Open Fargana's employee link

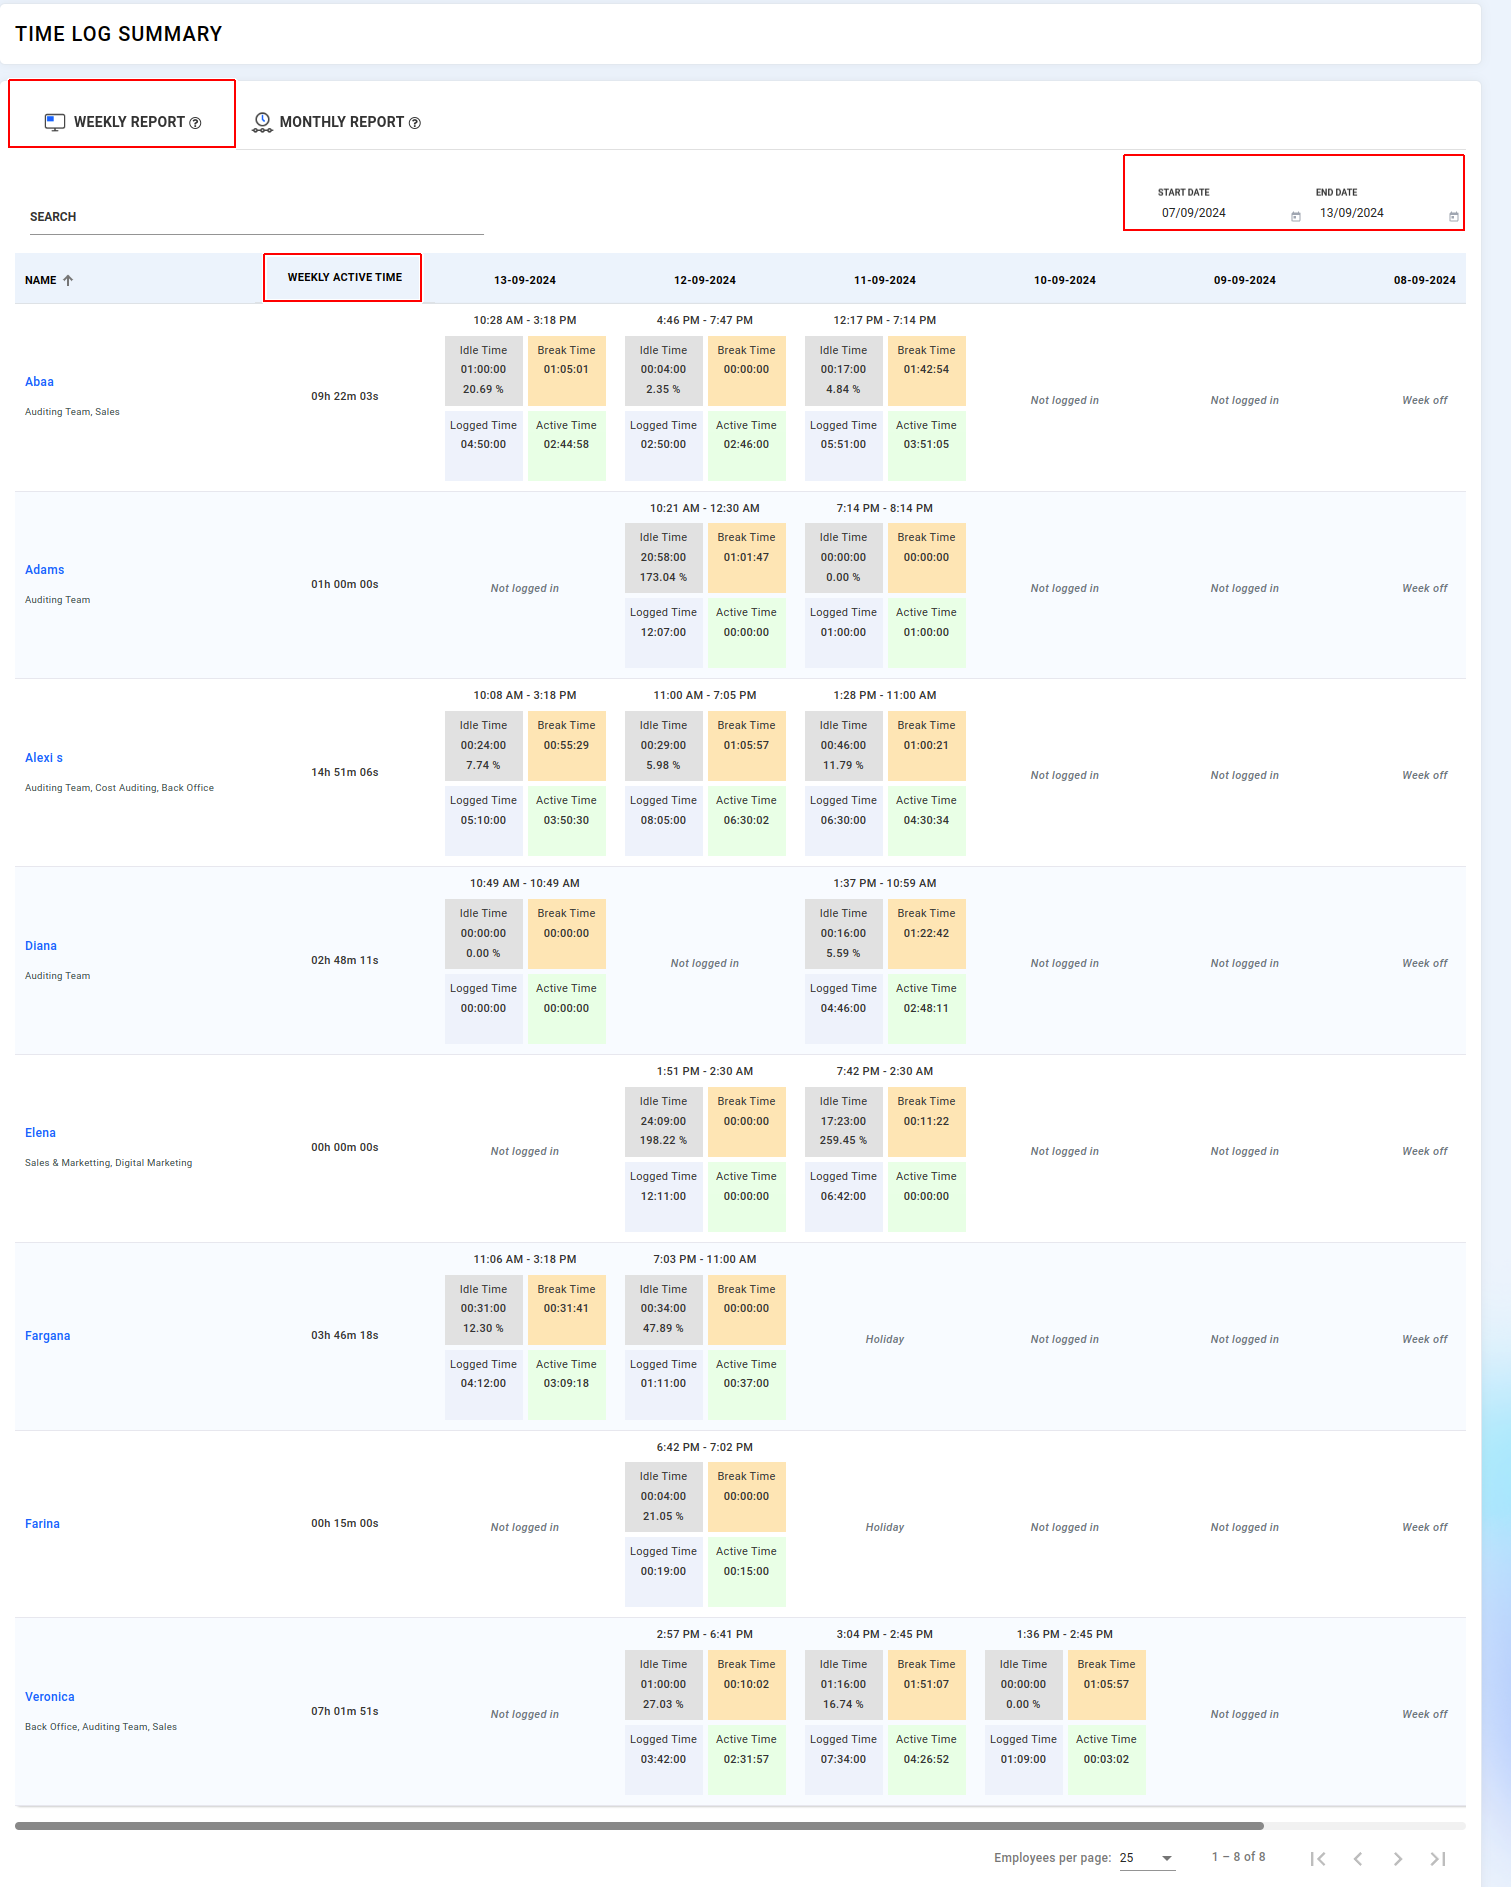48,1336
